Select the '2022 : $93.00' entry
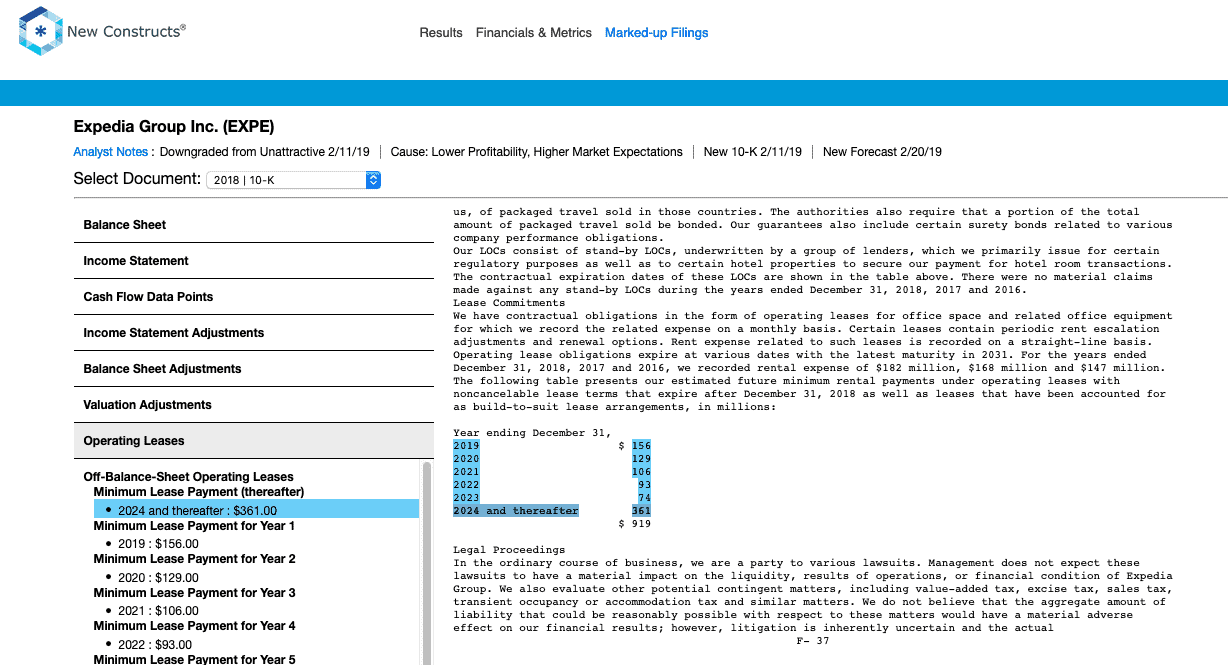Image resolution: width=1228 pixels, height=665 pixels. pos(155,644)
